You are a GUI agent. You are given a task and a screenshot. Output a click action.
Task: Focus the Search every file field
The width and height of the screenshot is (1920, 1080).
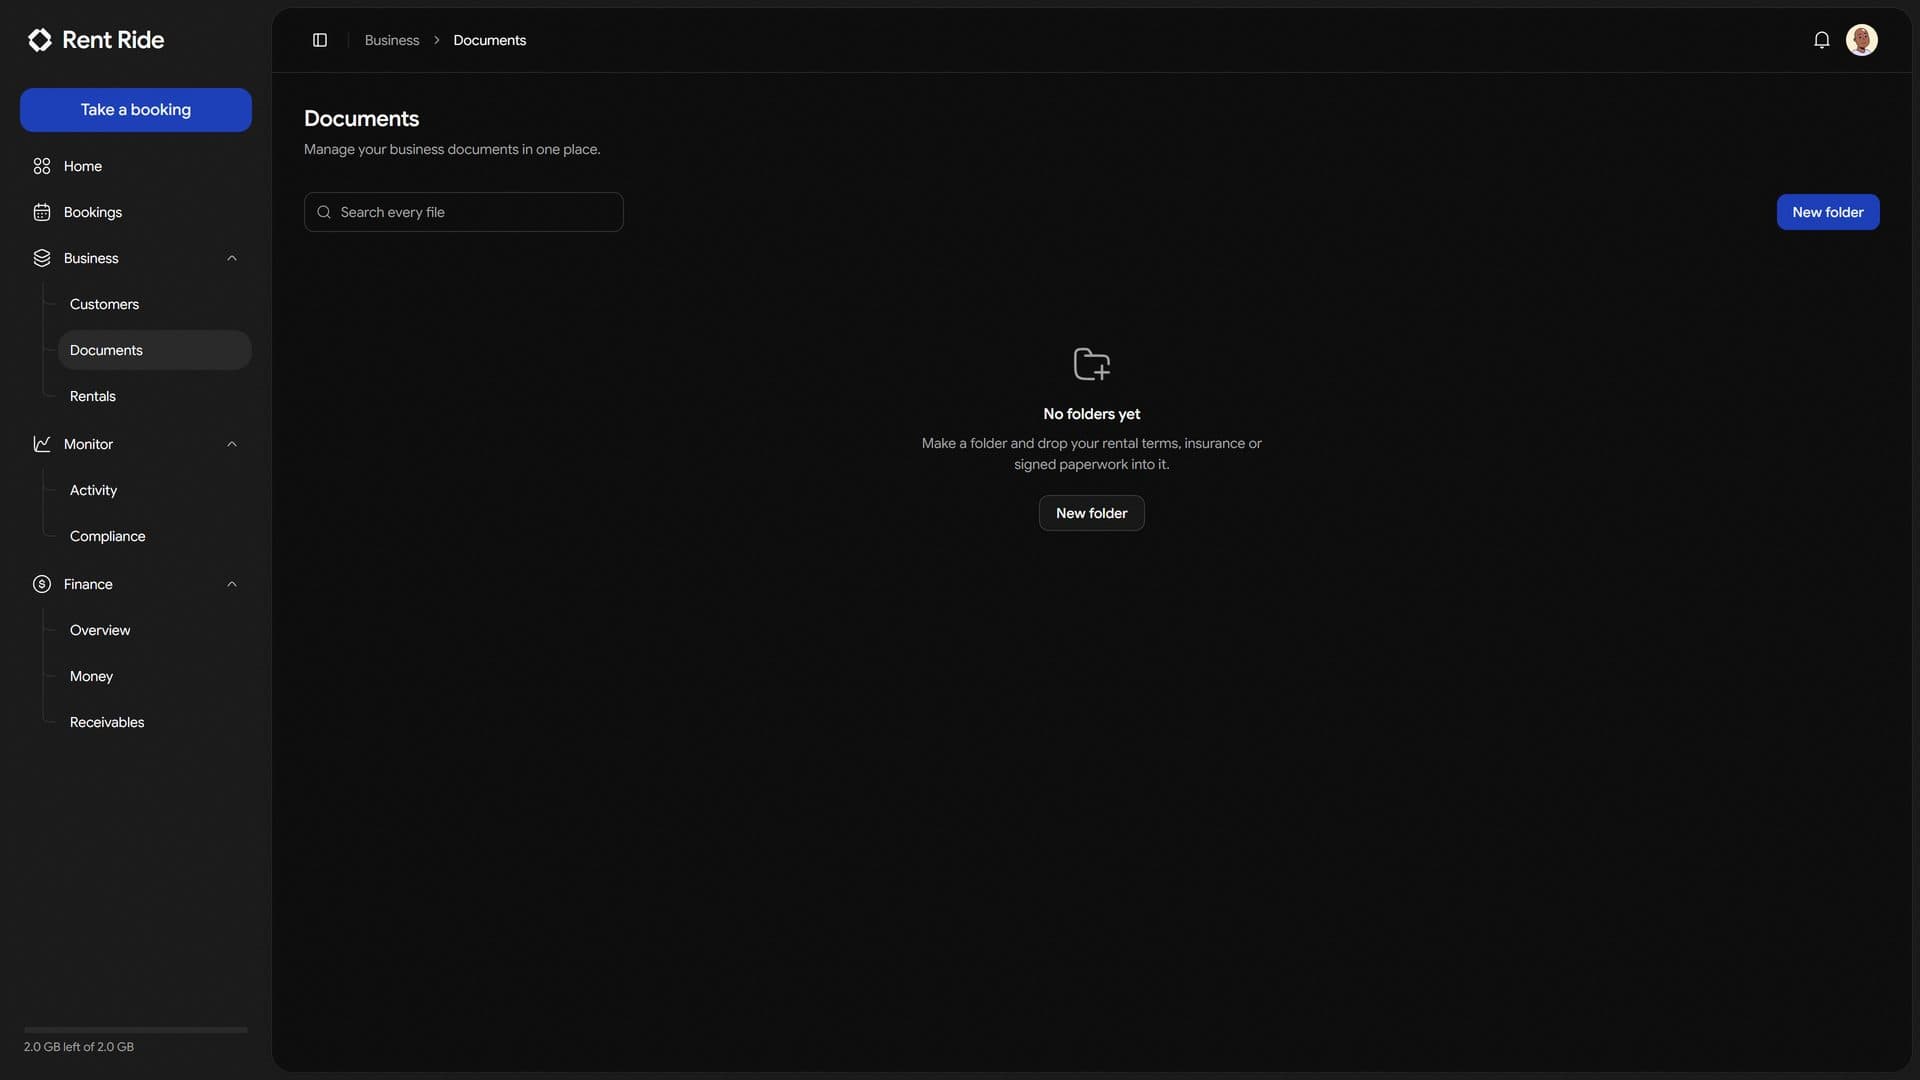pyautogui.click(x=464, y=212)
